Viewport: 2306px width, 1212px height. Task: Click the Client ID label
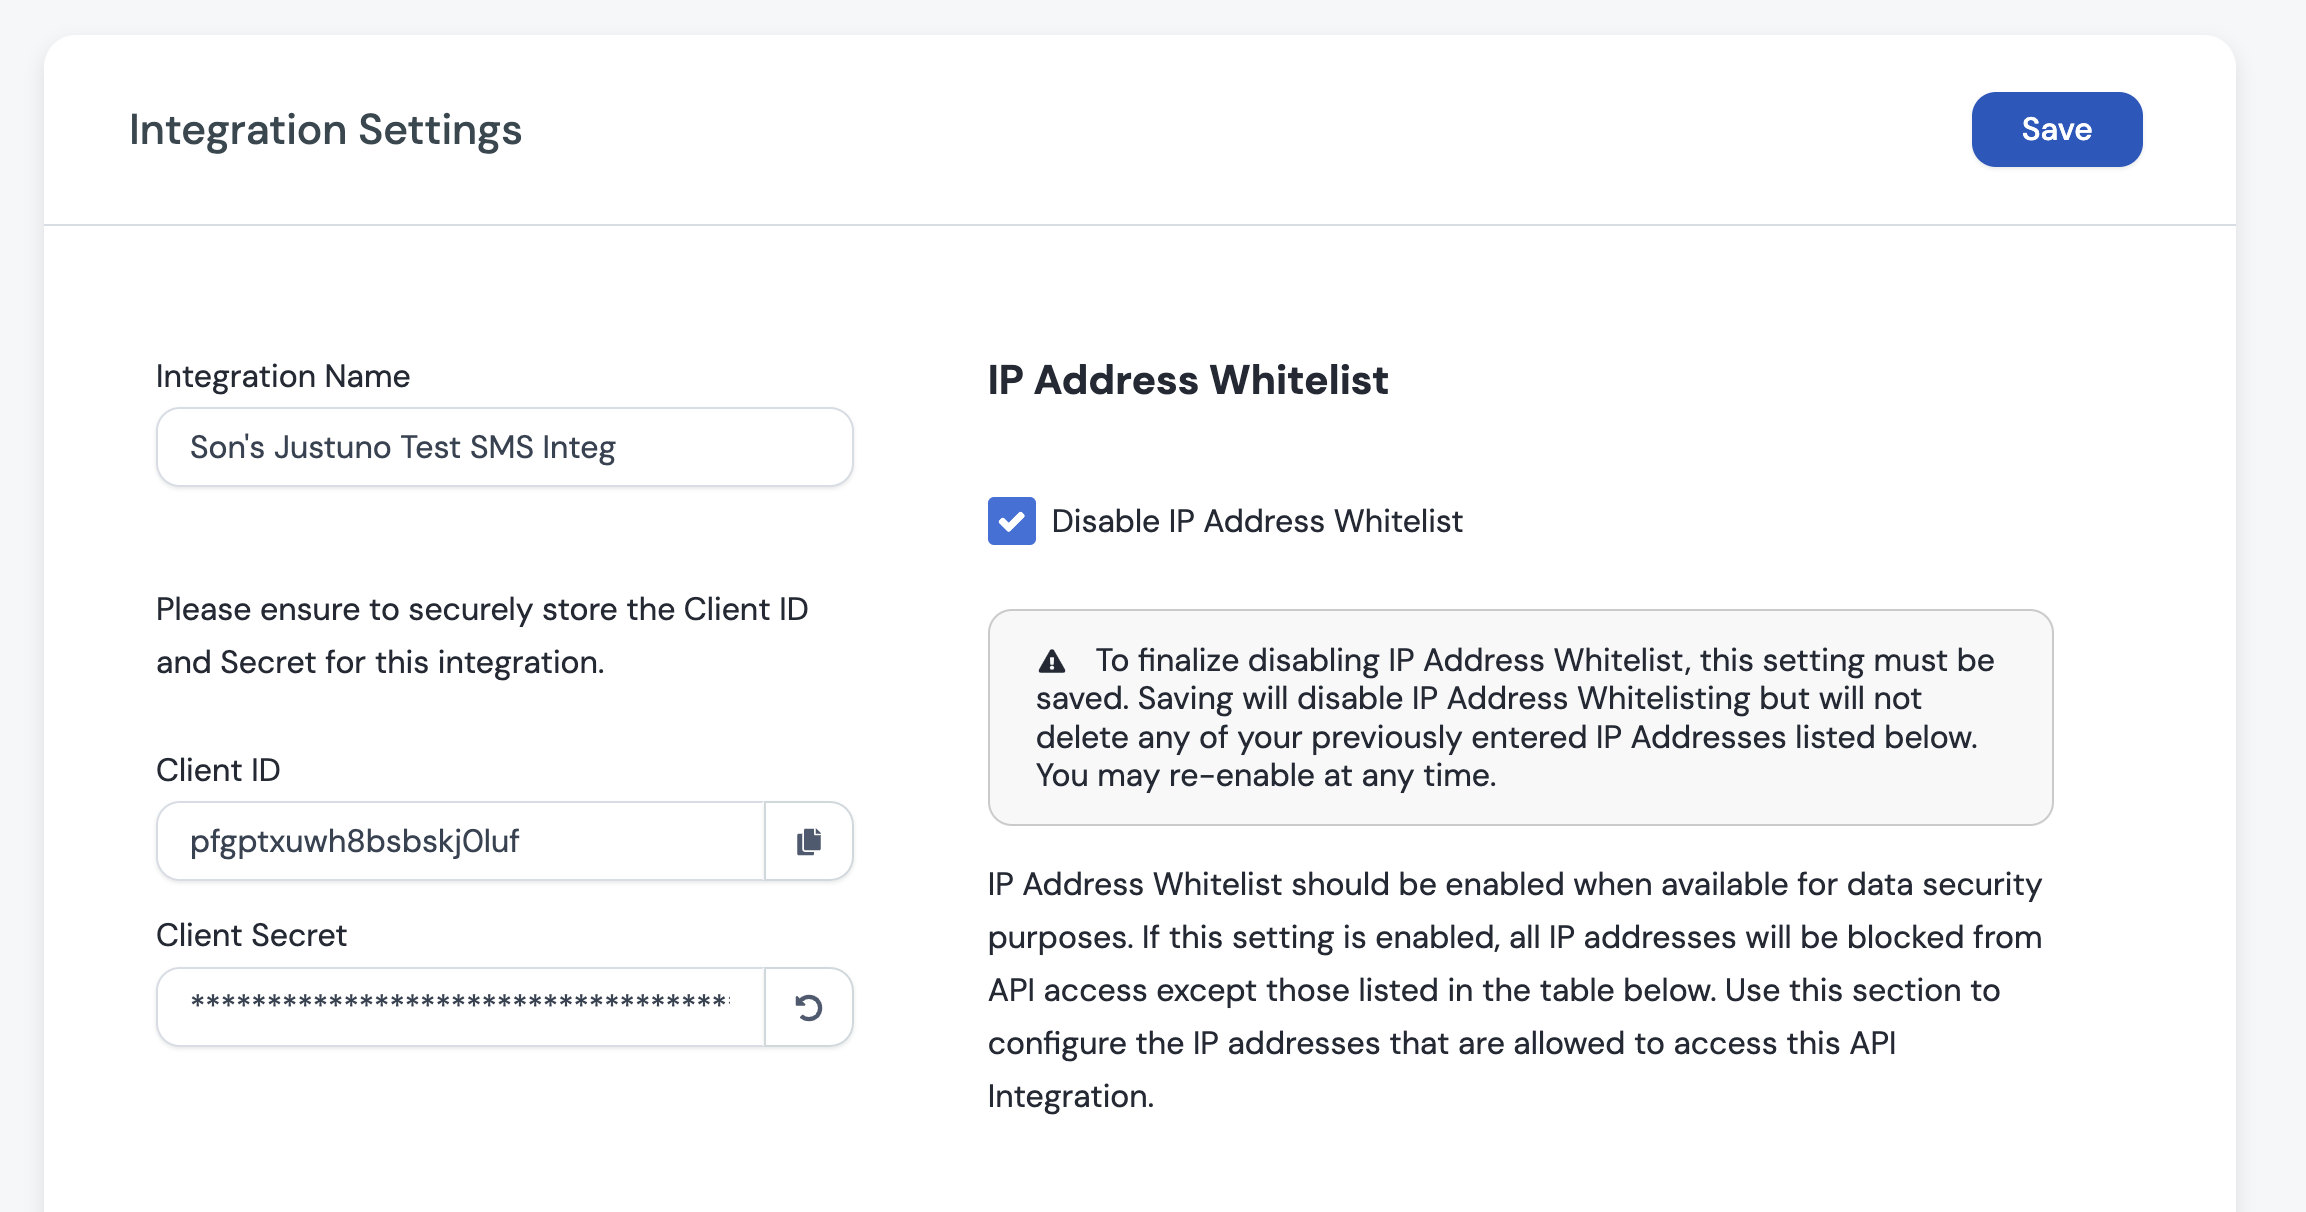(218, 770)
